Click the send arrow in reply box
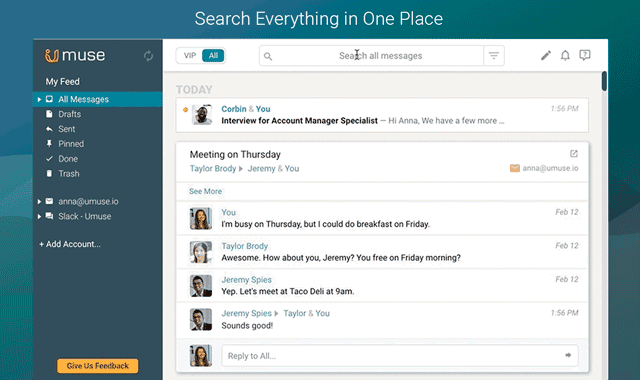640x380 pixels. [568, 355]
